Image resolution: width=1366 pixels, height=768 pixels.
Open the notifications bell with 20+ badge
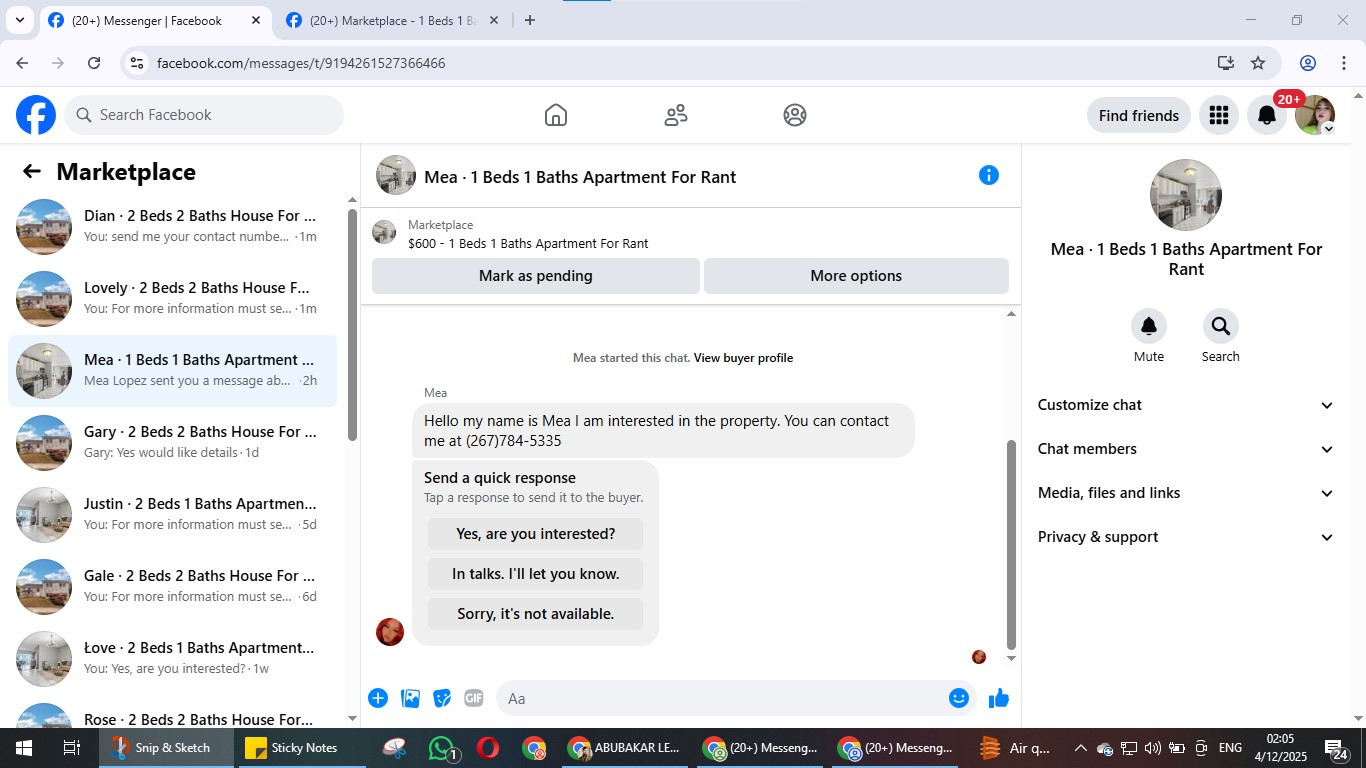point(1267,115)
